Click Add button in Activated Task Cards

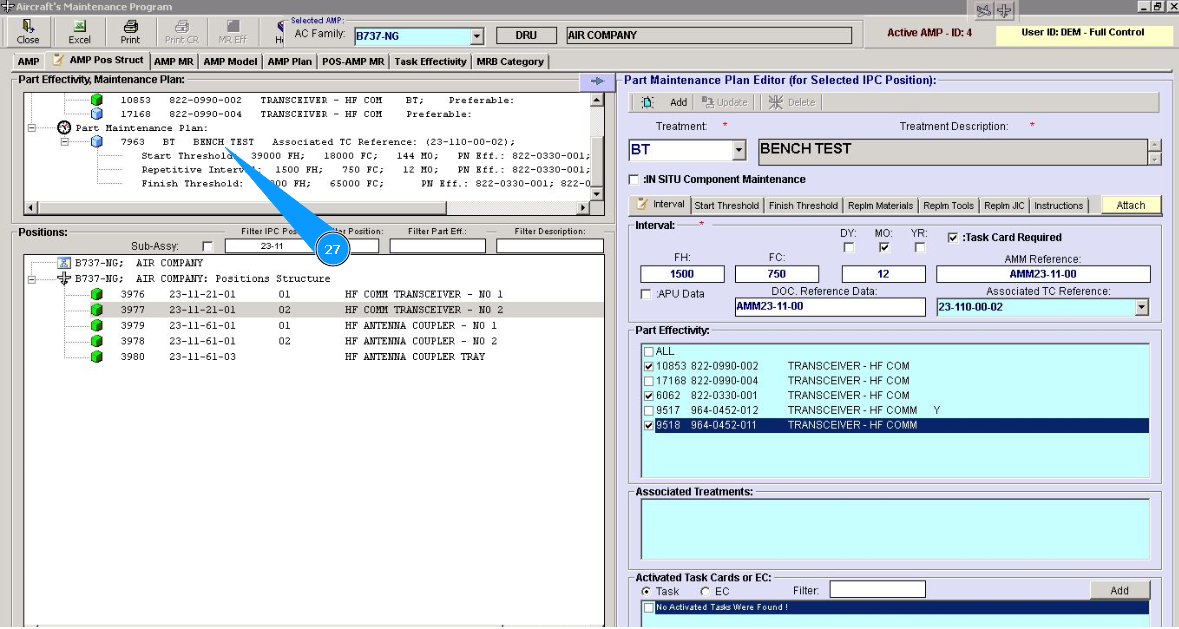tap(1119, 591)
